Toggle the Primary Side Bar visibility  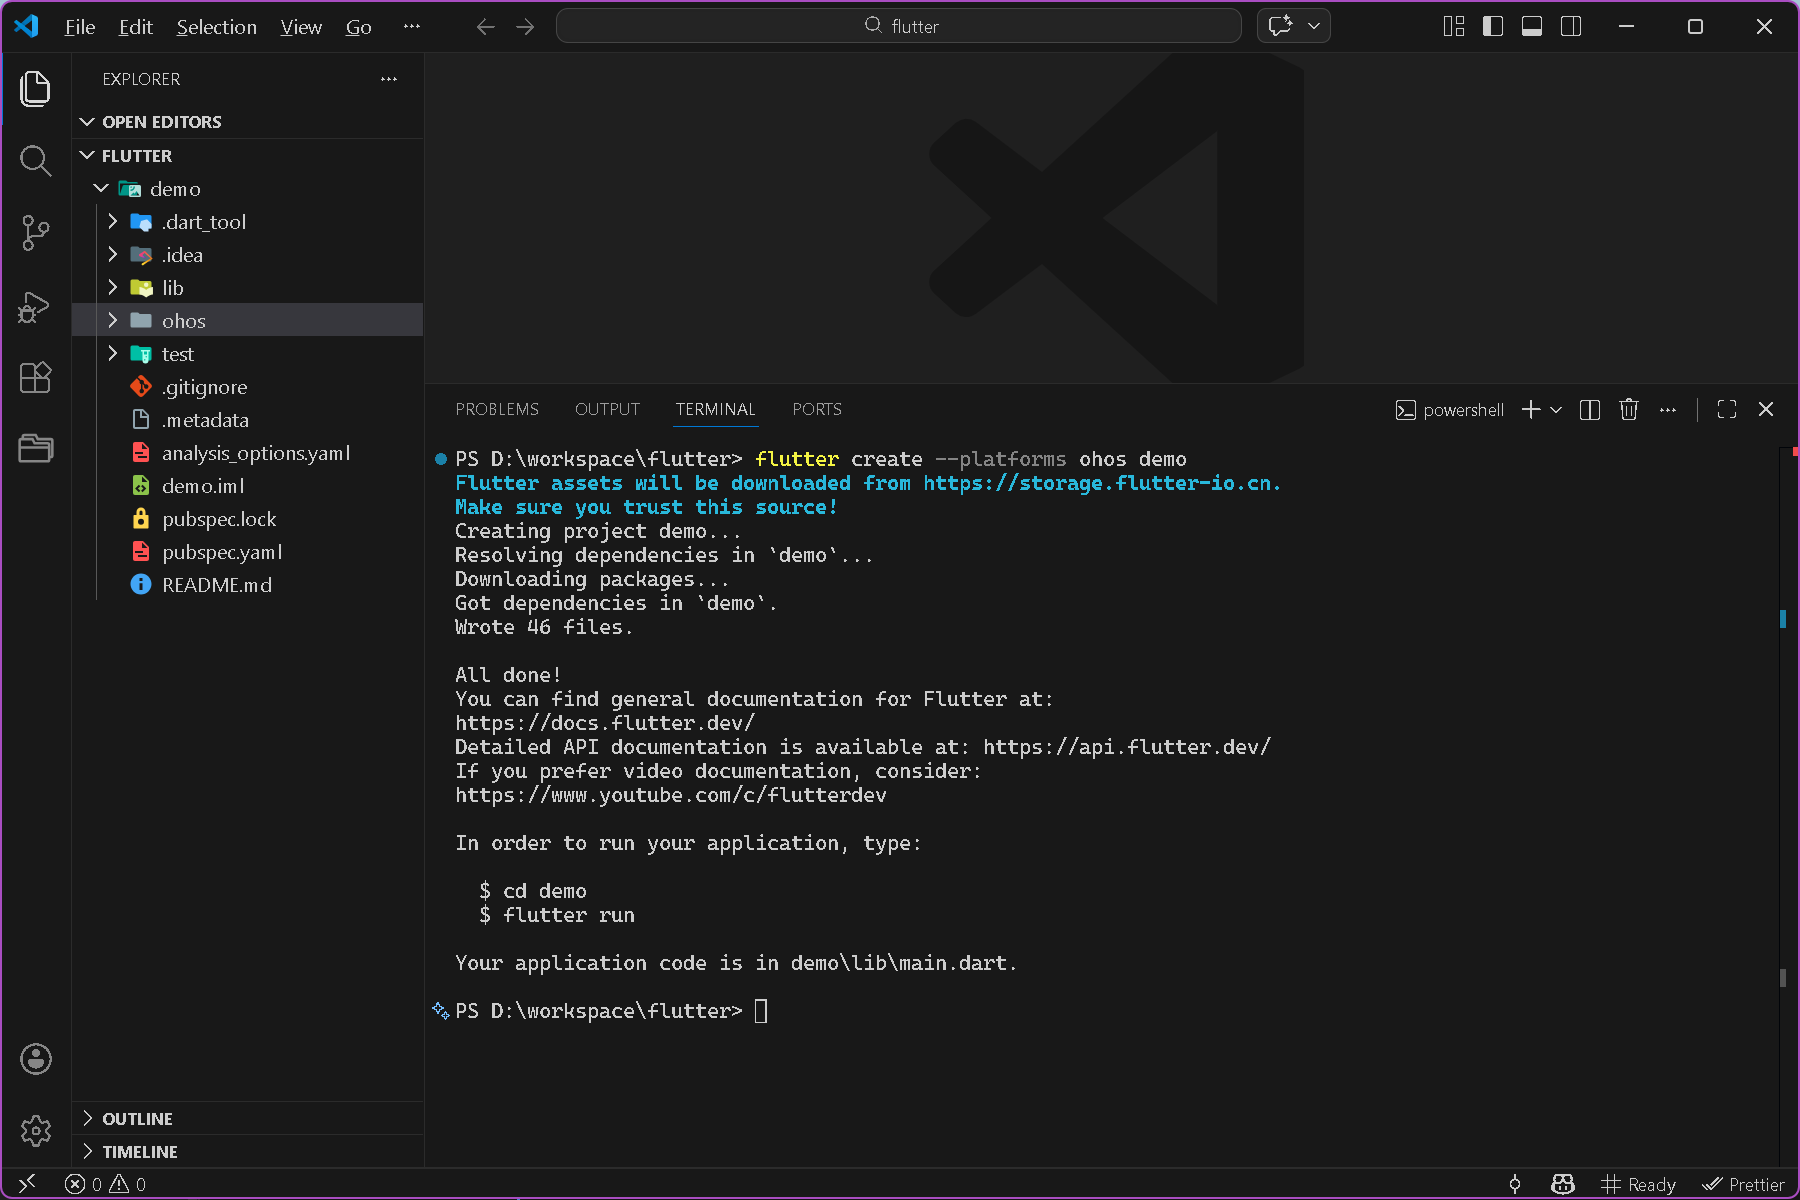coord(1493,26)
